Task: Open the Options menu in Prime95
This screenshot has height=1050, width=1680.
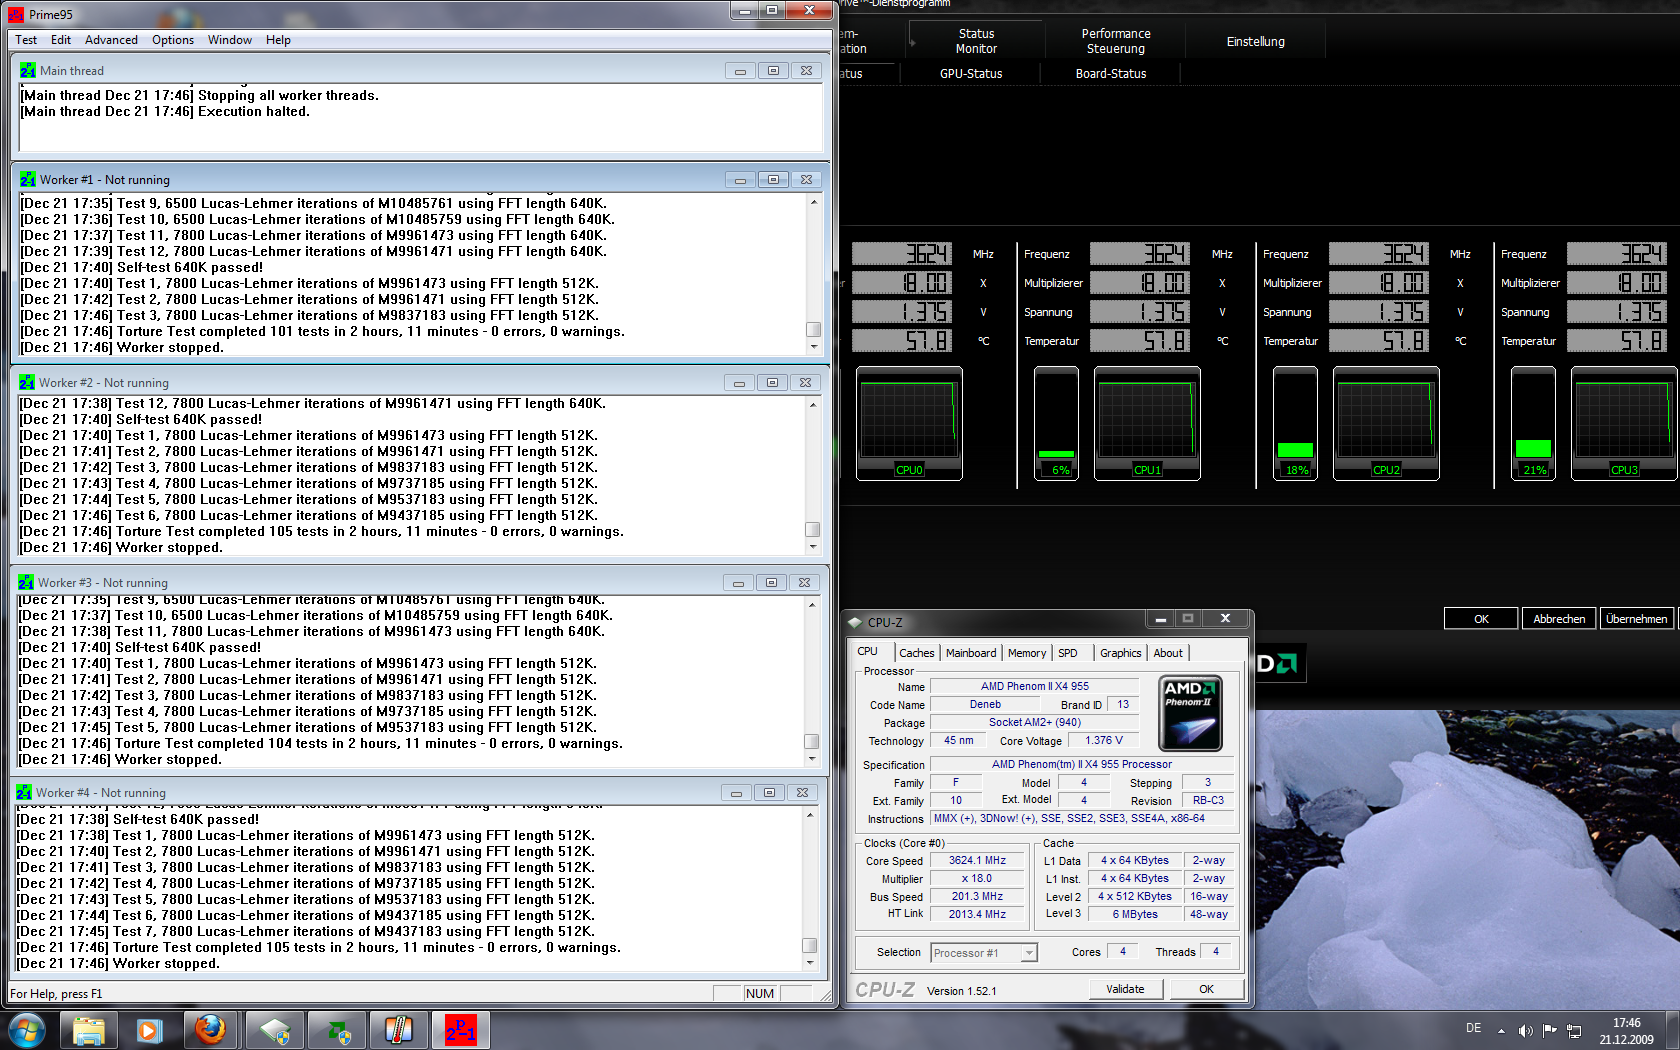Action: click(173, 40)
